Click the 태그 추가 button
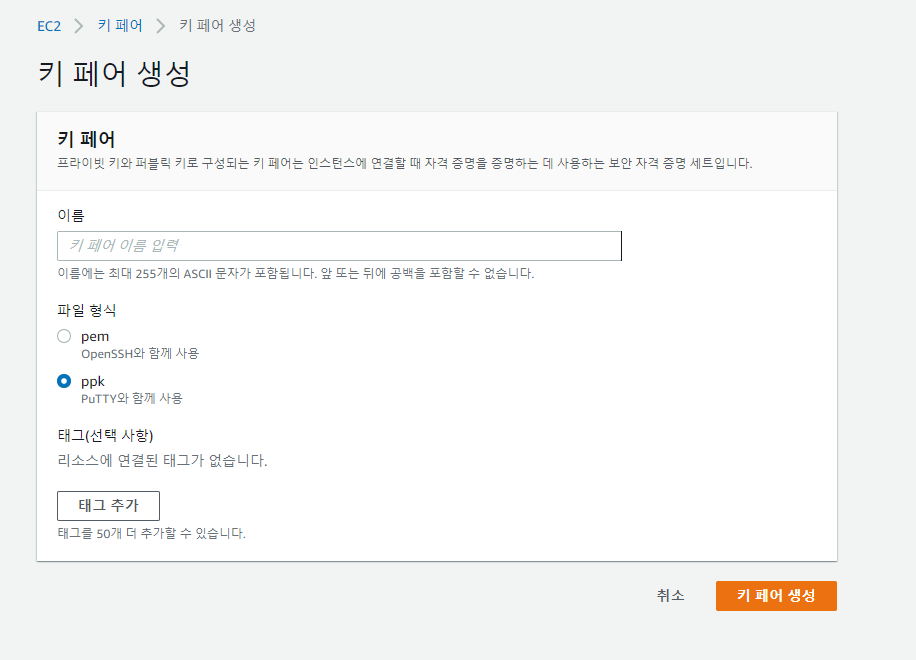 (109, 506)
